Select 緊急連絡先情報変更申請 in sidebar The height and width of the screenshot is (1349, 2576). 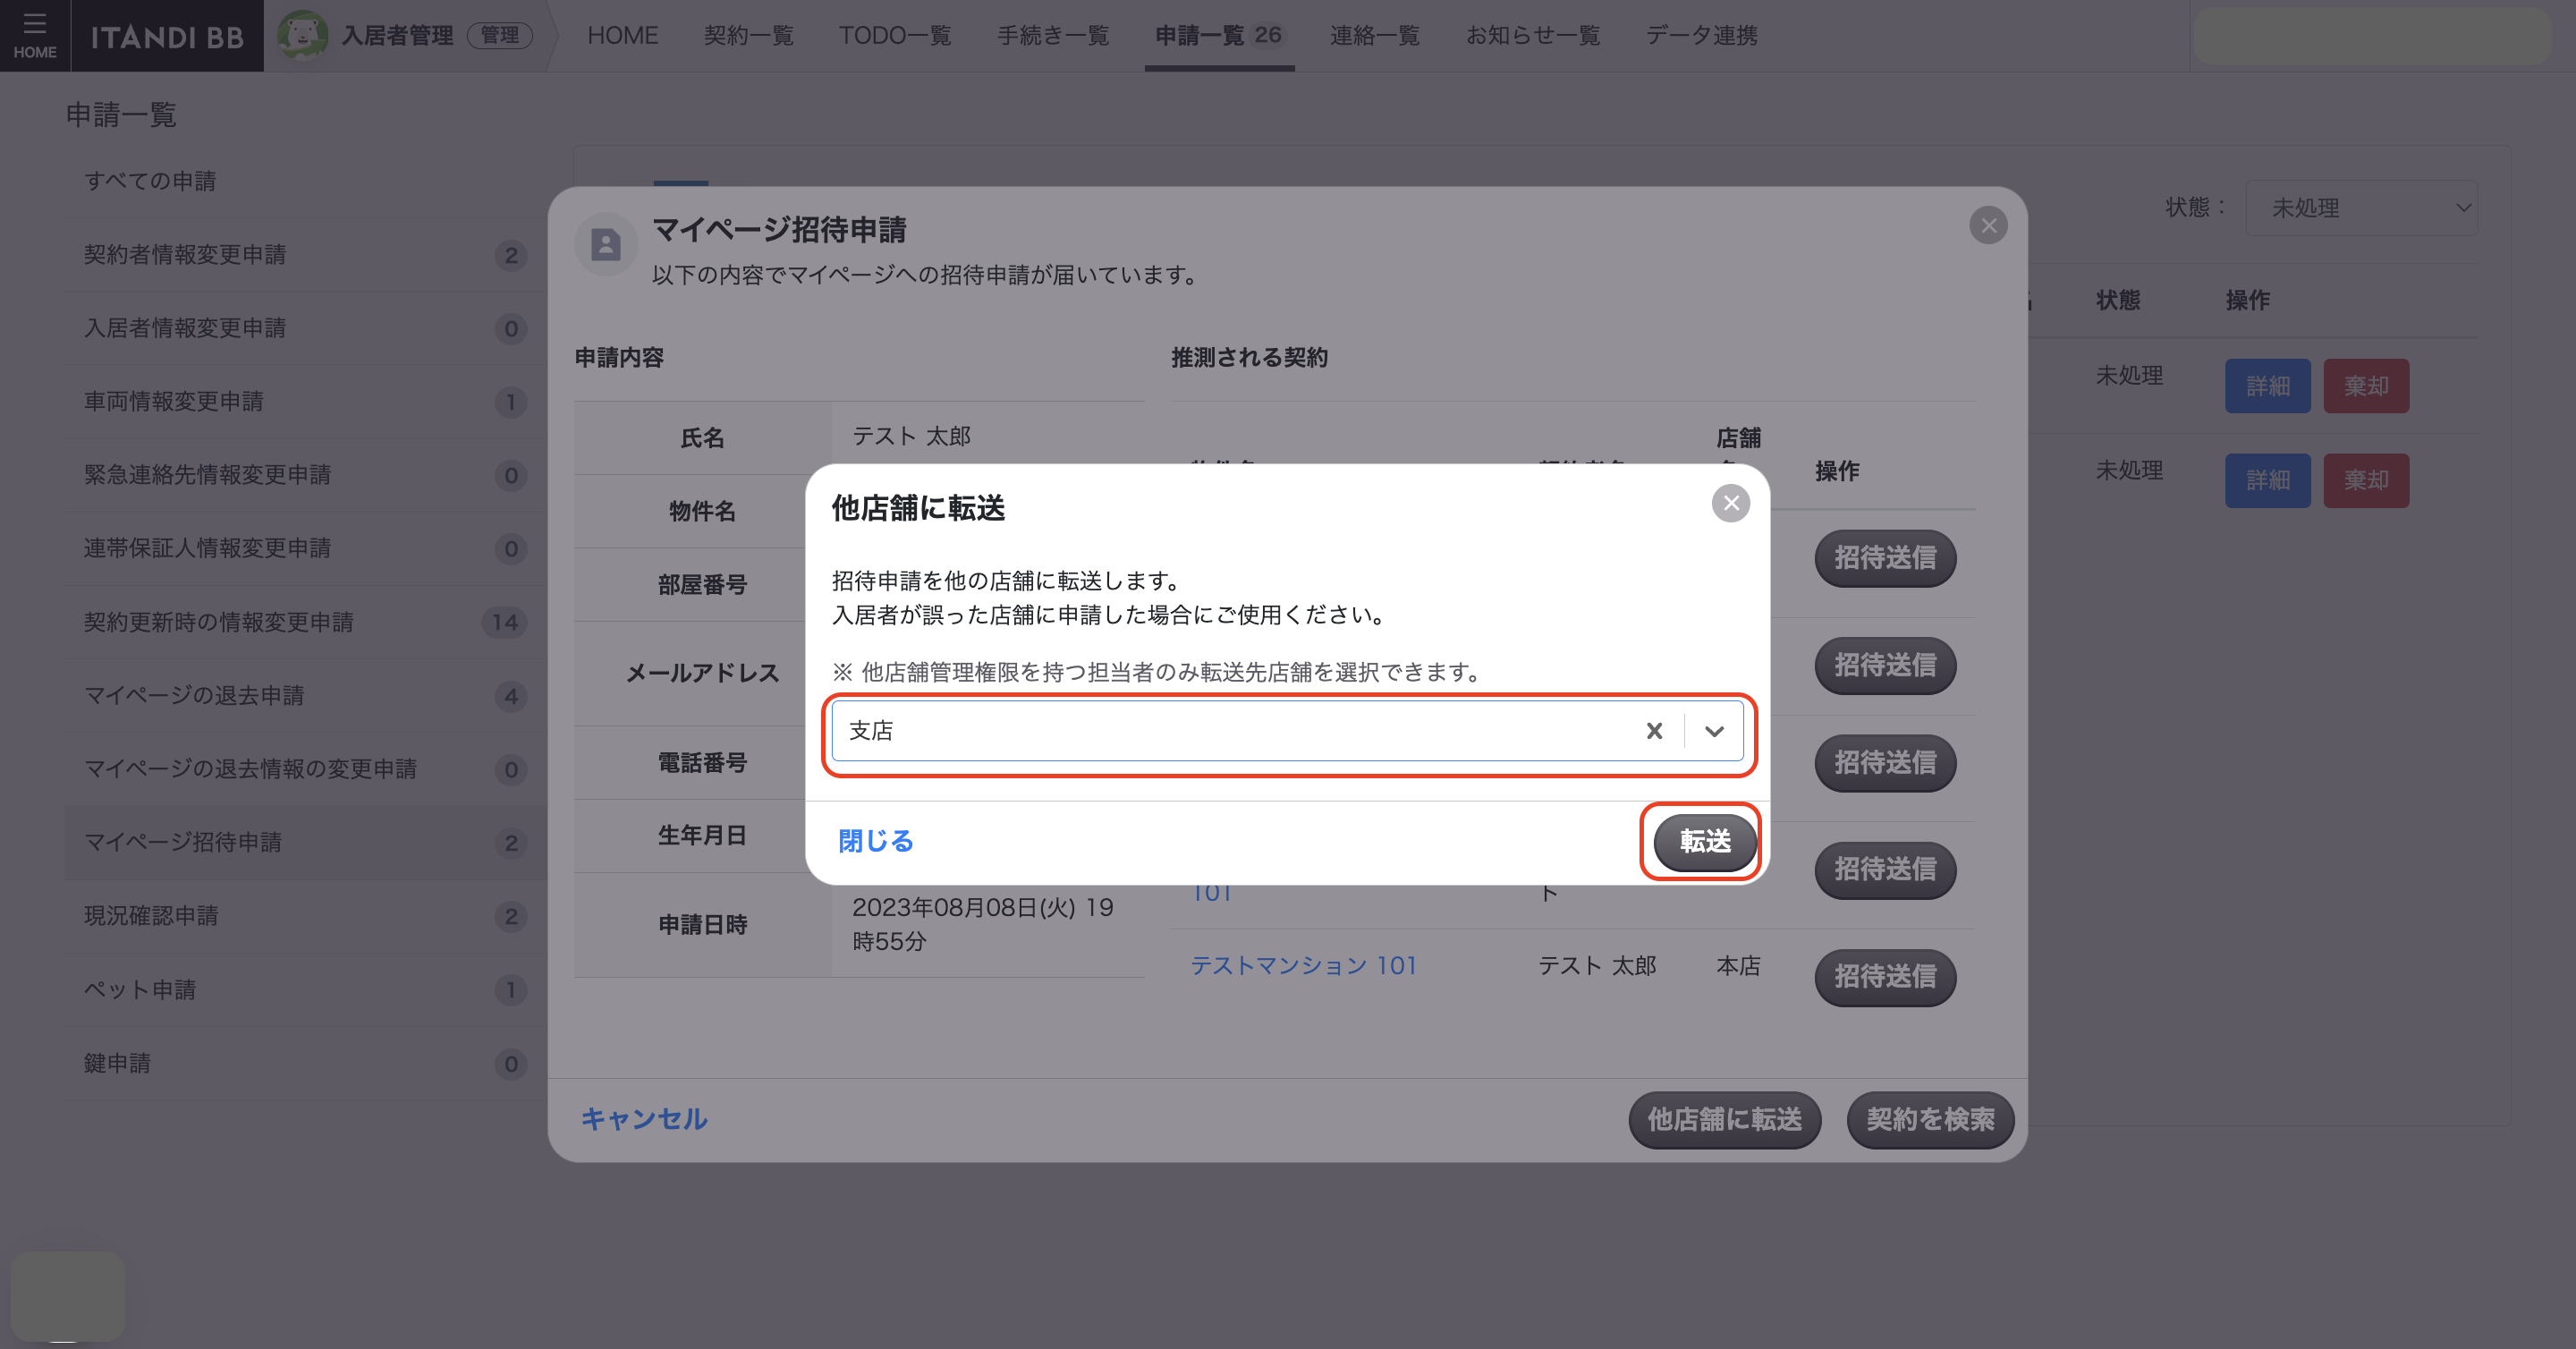(x=305, y=475)
